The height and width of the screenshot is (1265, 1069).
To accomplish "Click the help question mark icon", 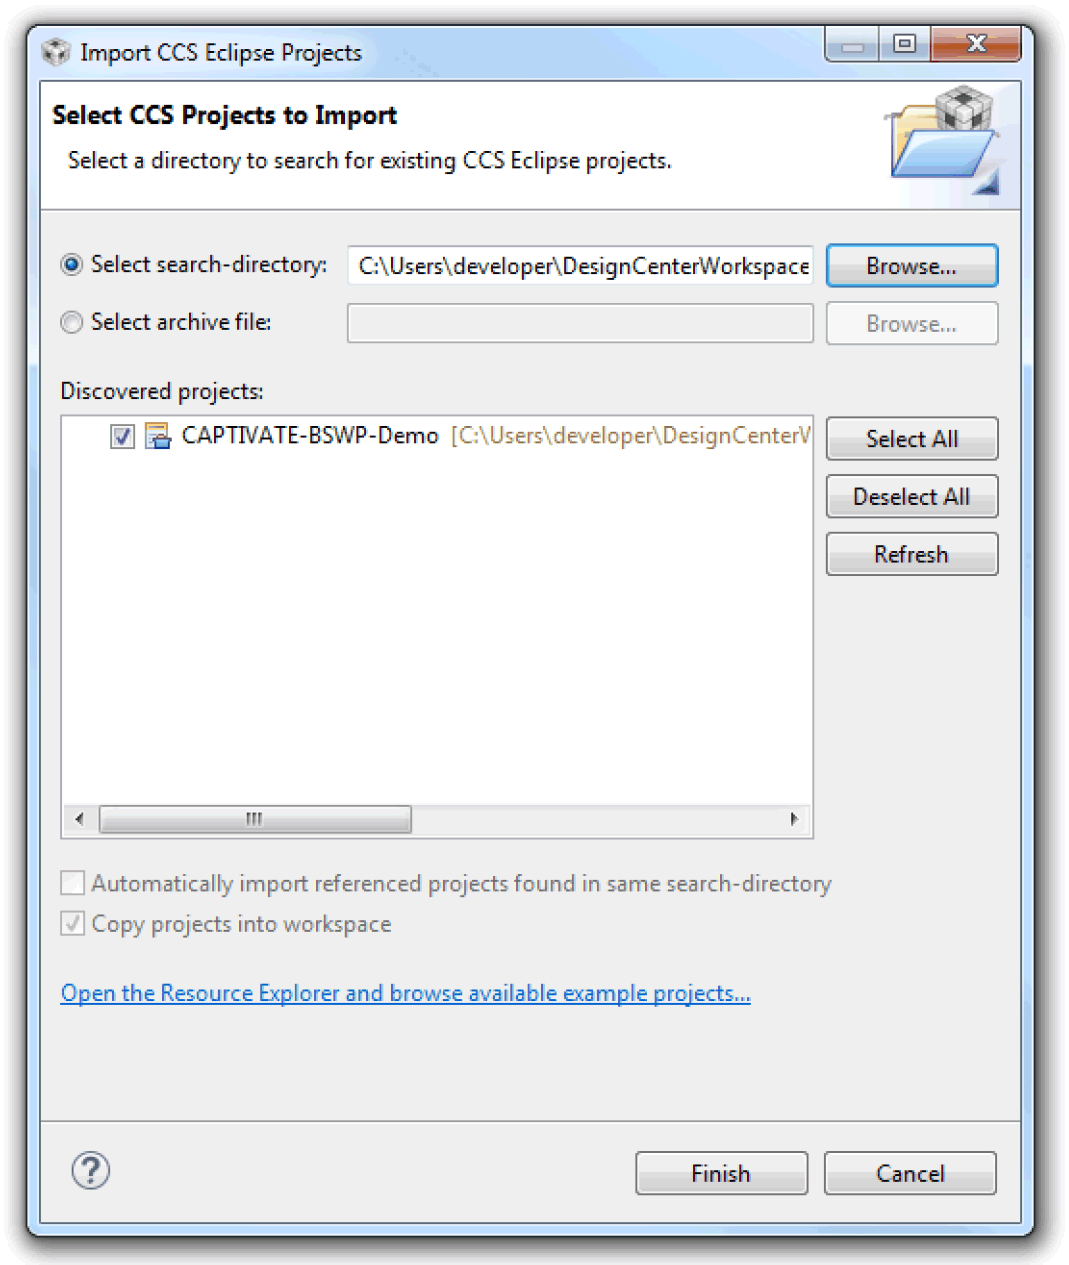I will (91, 1170).
